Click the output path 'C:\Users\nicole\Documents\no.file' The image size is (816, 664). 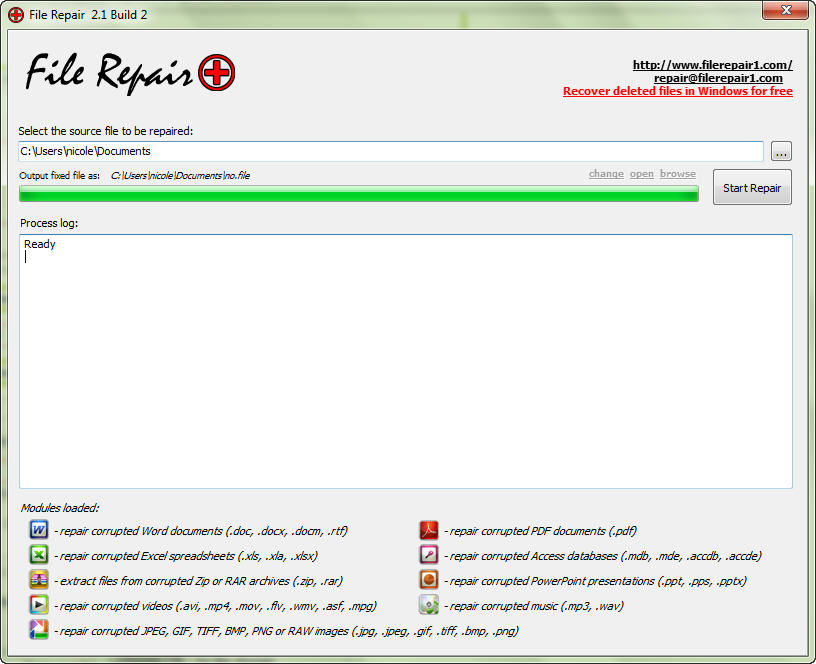pos(180,176)
